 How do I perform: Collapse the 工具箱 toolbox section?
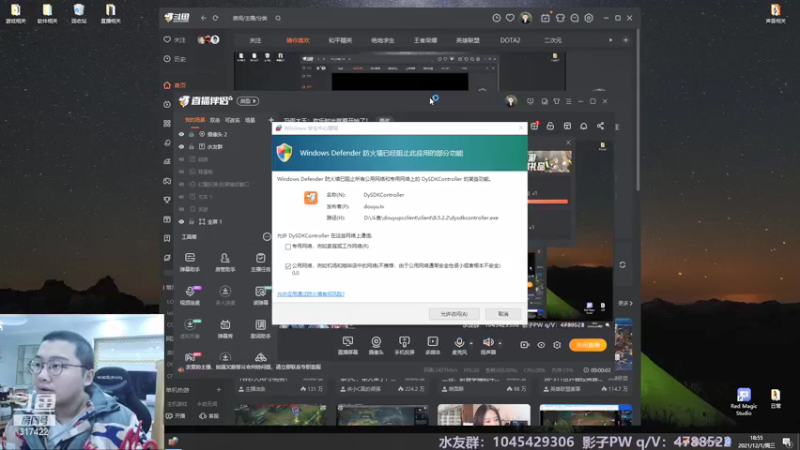[x=267, y=237]
